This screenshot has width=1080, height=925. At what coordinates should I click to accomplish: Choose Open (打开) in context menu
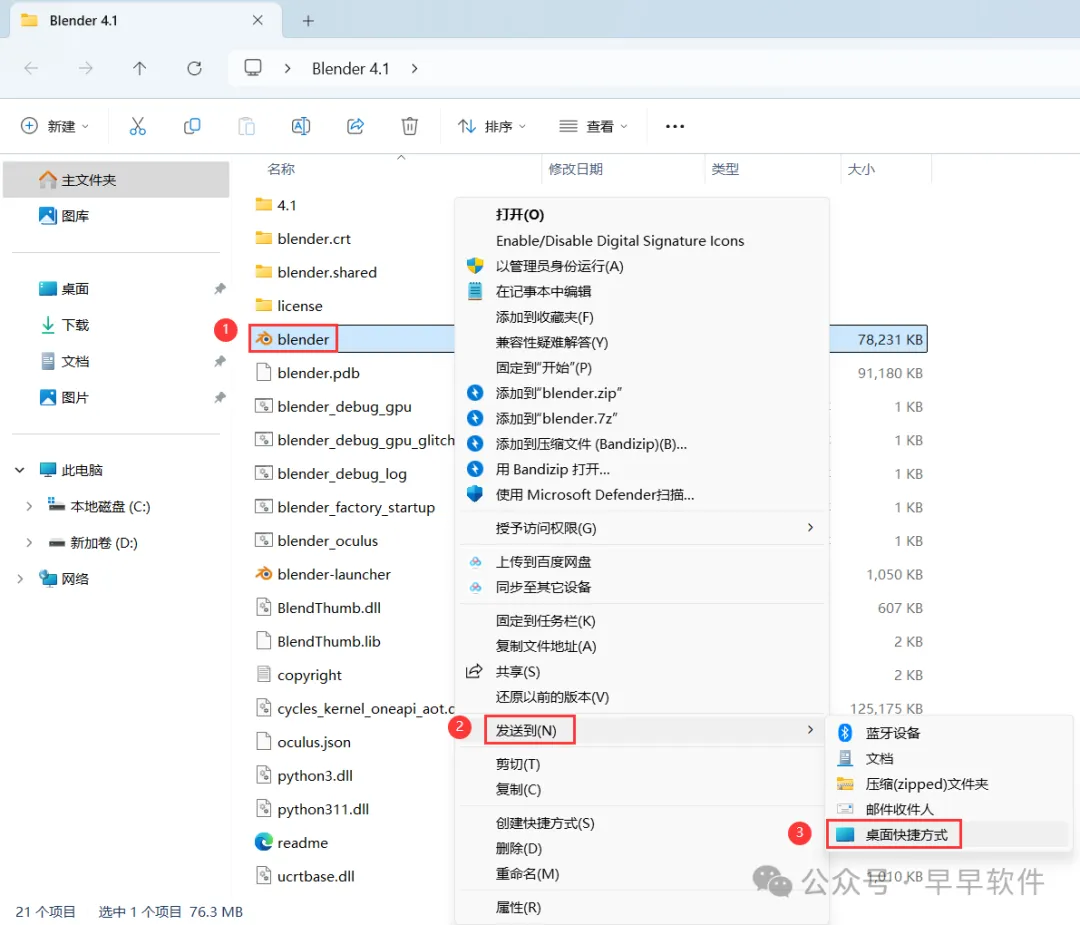point(519,215)
